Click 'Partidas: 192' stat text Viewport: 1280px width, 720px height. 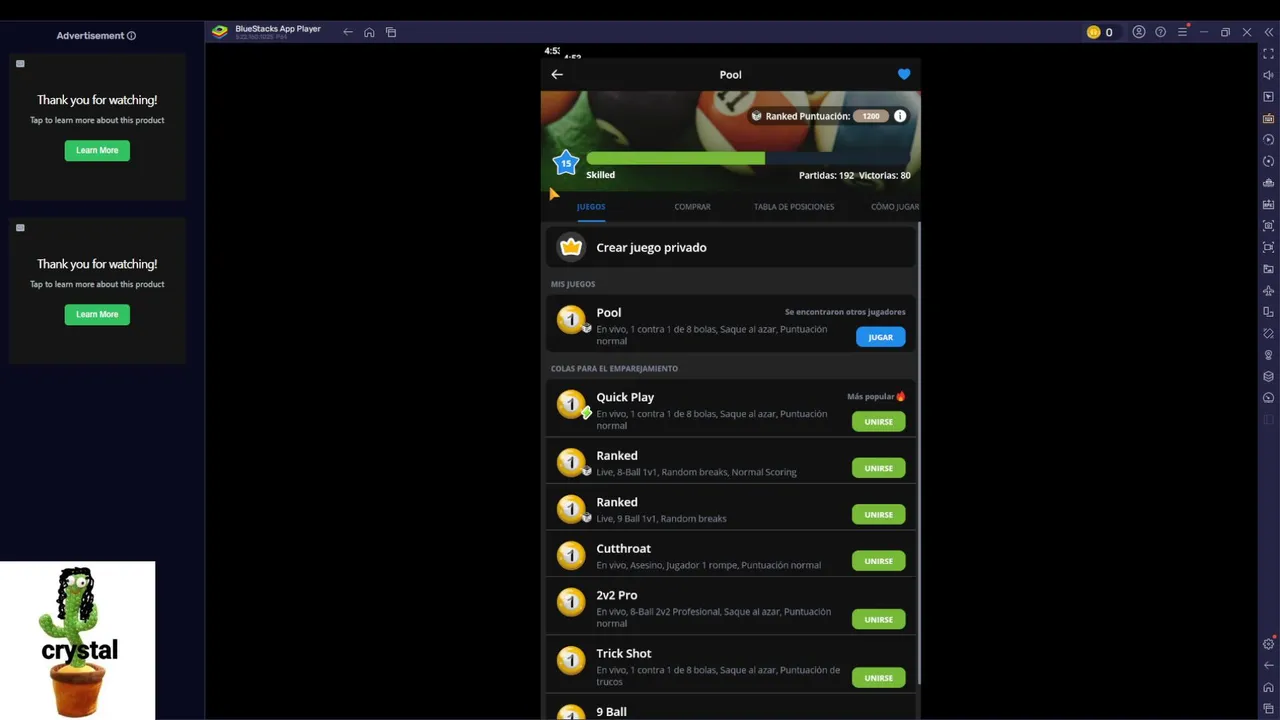click(826, 175)
